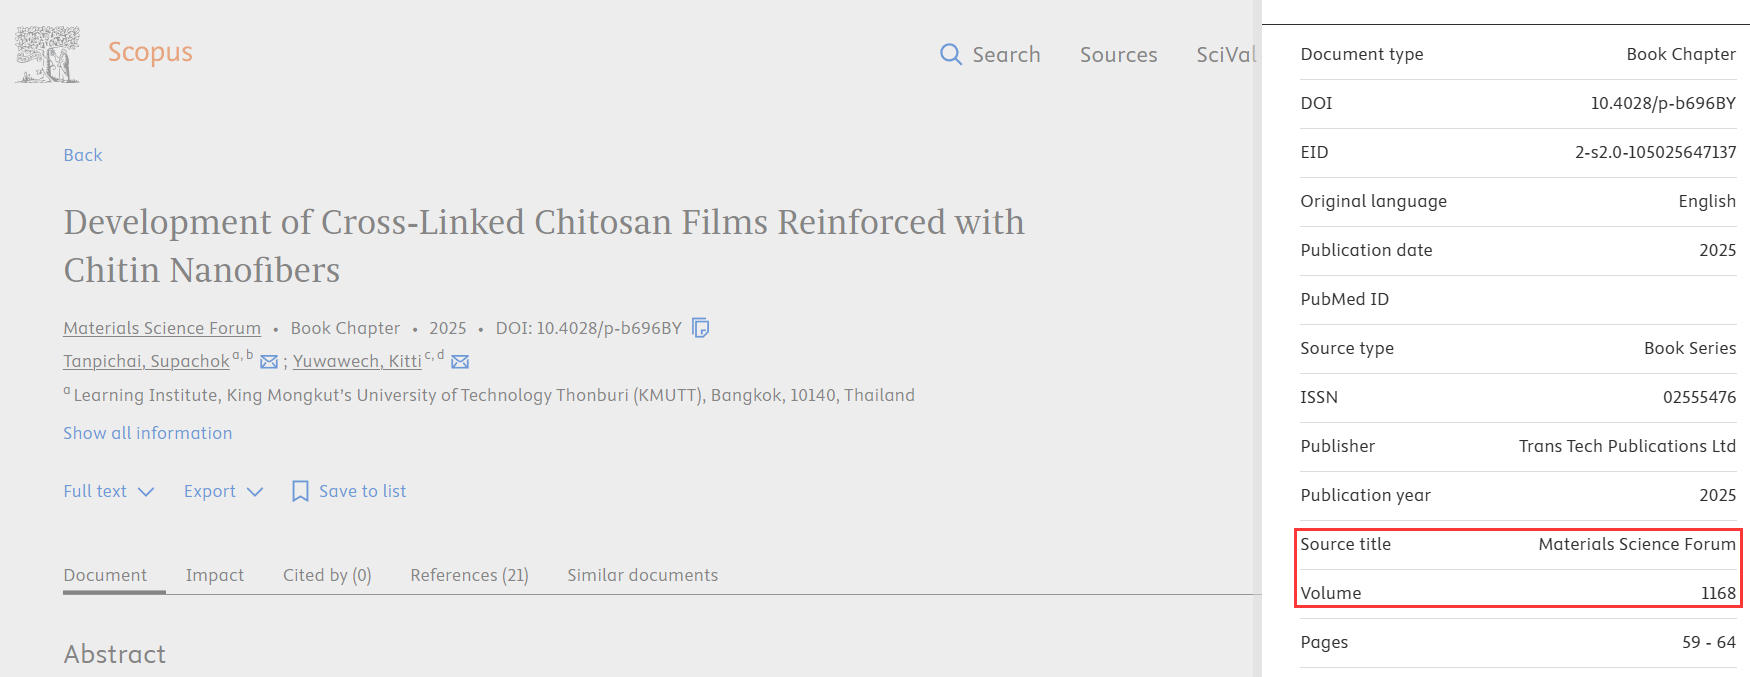1750x677 pixels.
Task: Click the Search magnifier icon
Action: (x=950, y=54)
